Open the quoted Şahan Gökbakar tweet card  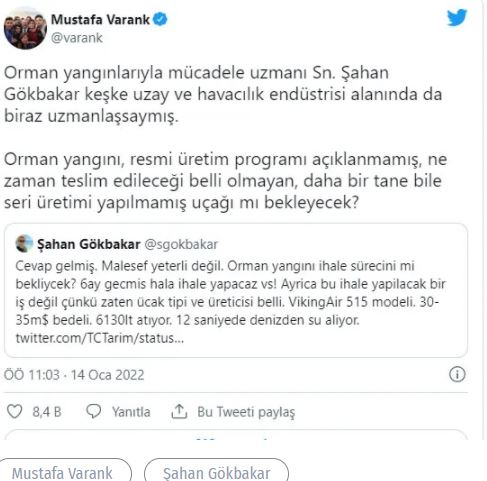click(236, 290)
